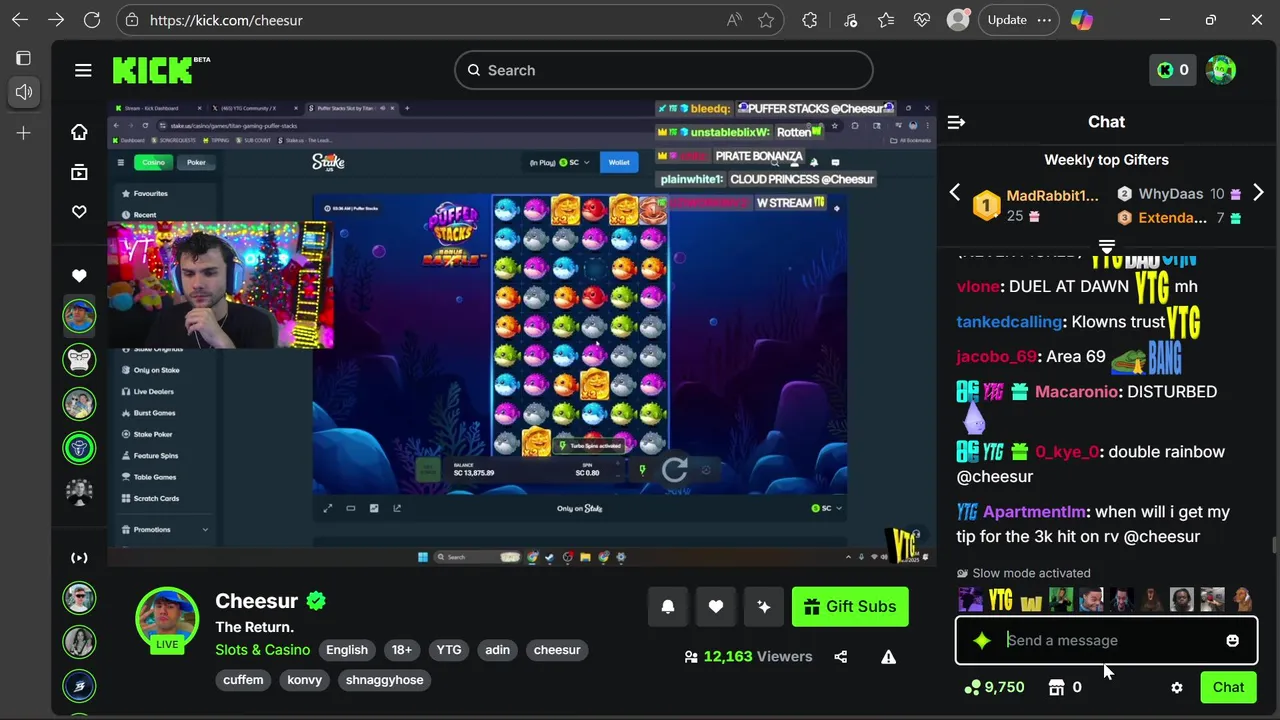
Task: Open ApartmentIm's chat username
Action: tap(1034, 512)
